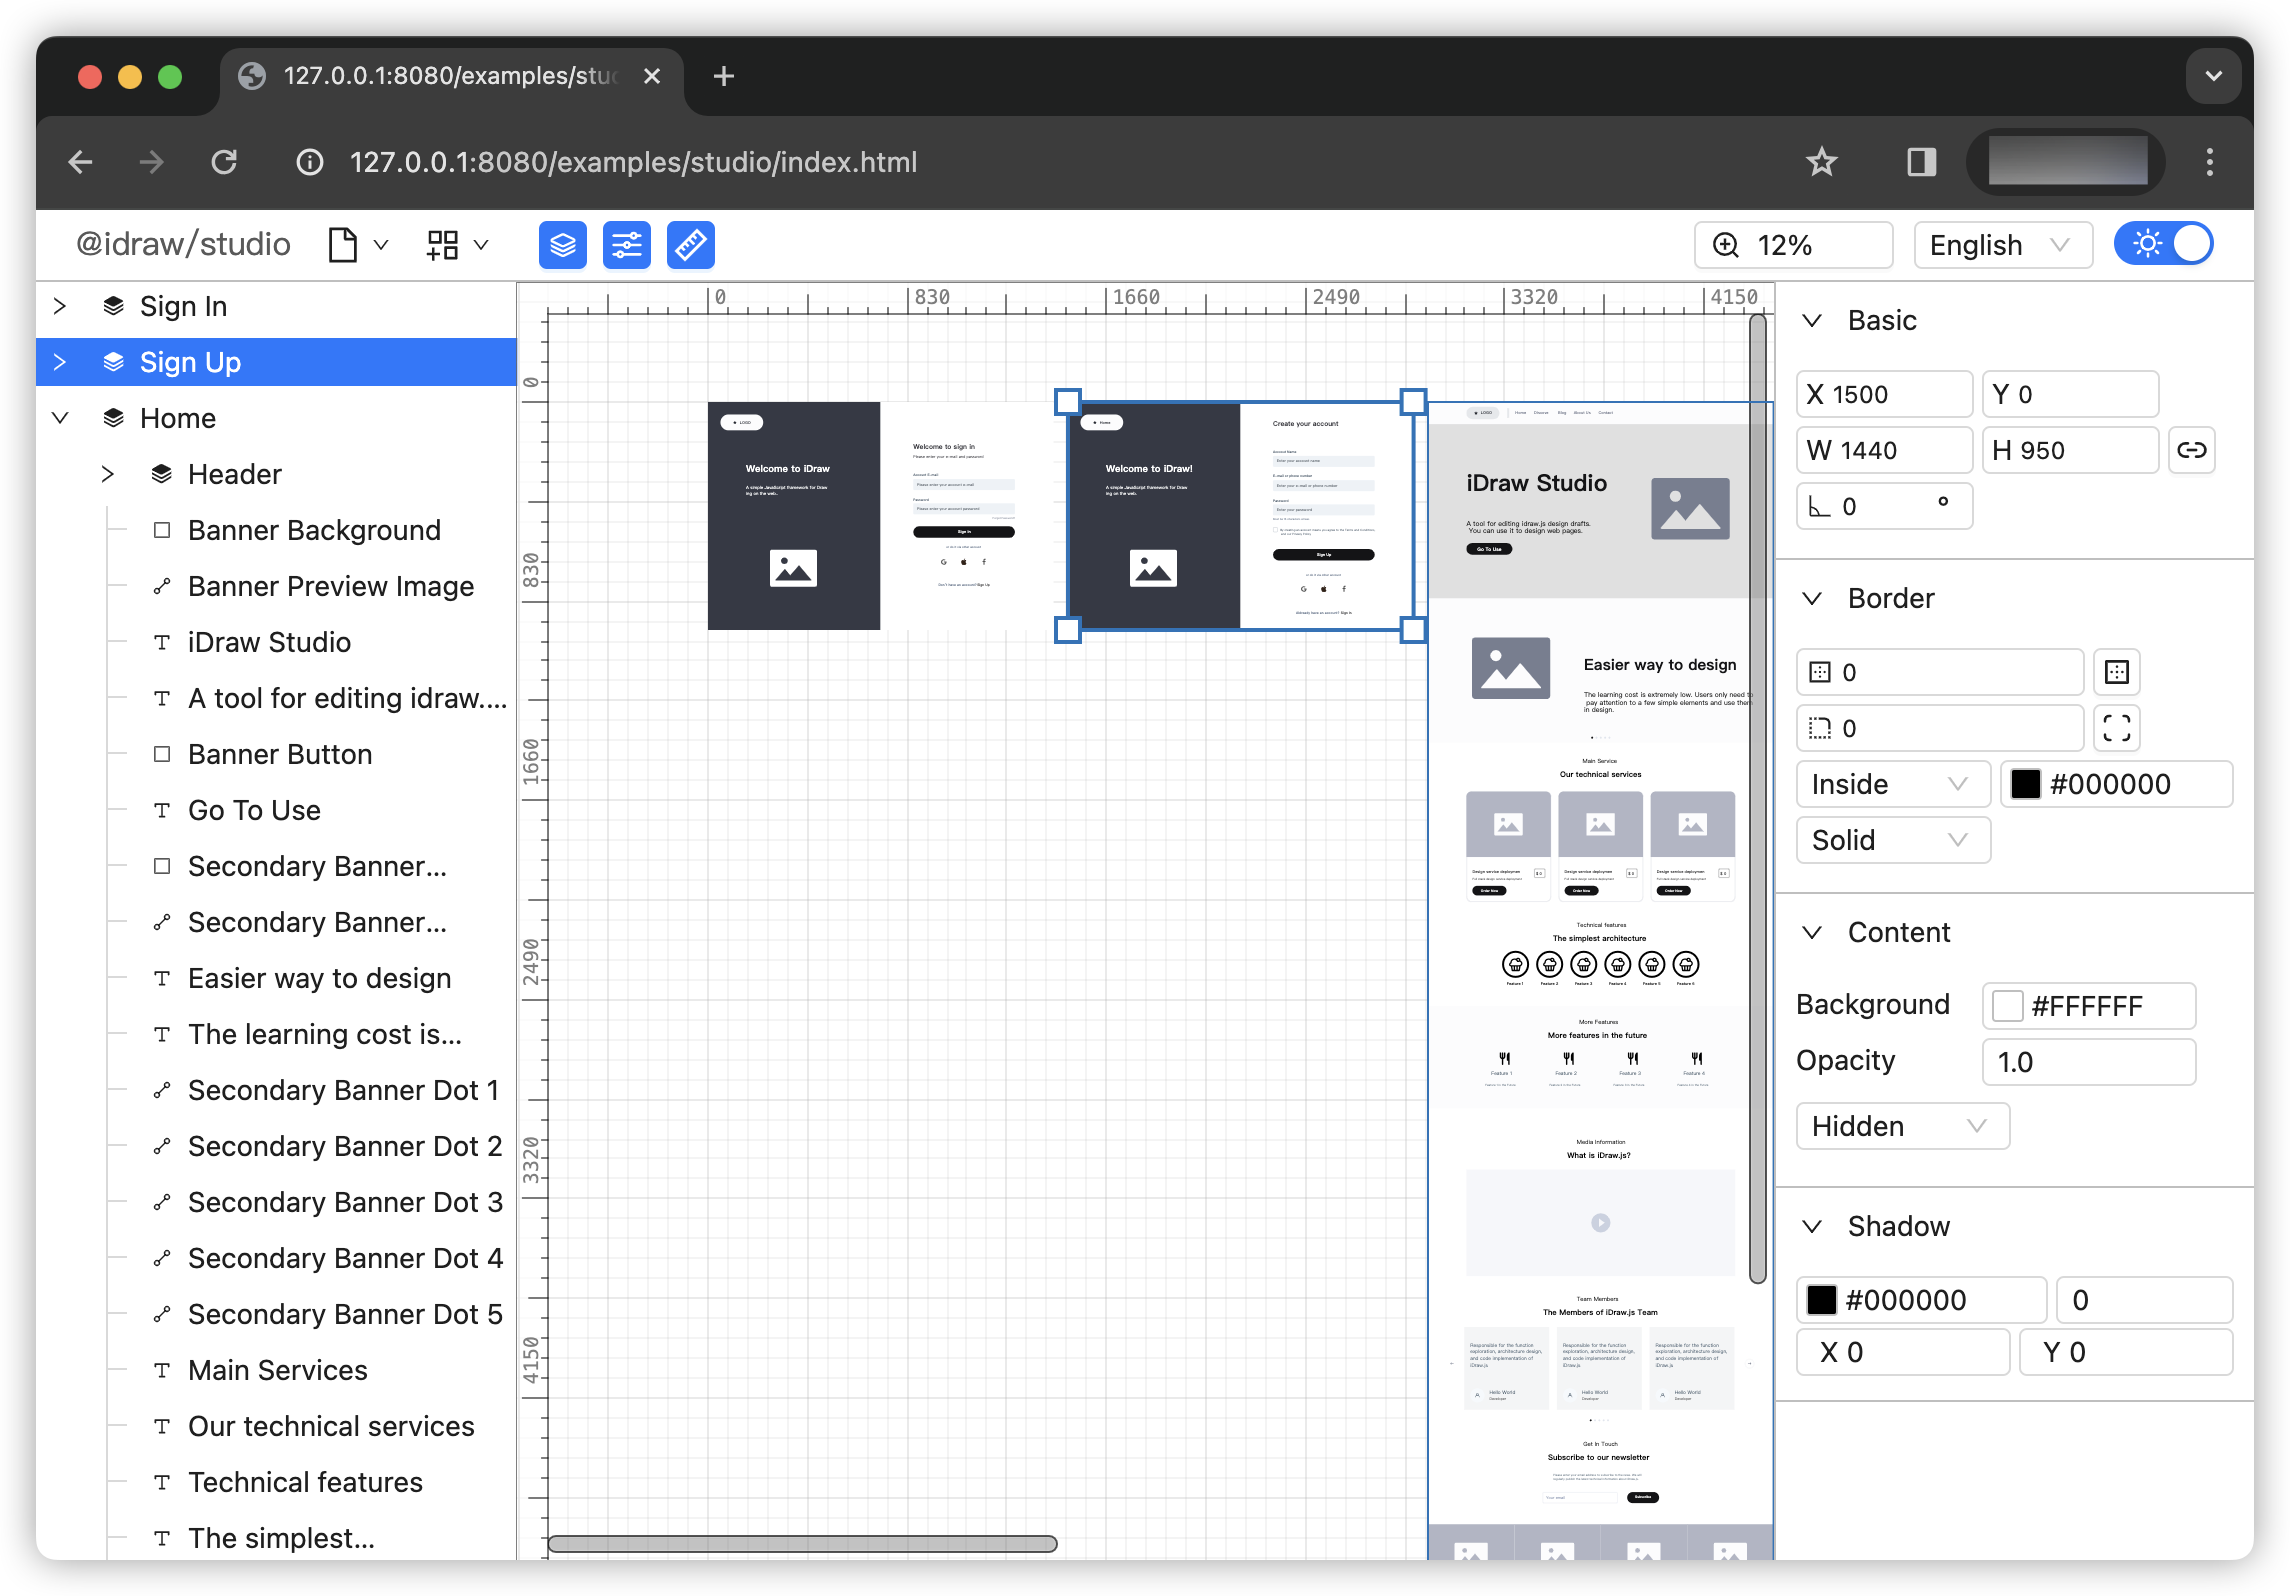Click the width-height link ratio icon
2290x1596 pixels.
(x=2191, y=450)
